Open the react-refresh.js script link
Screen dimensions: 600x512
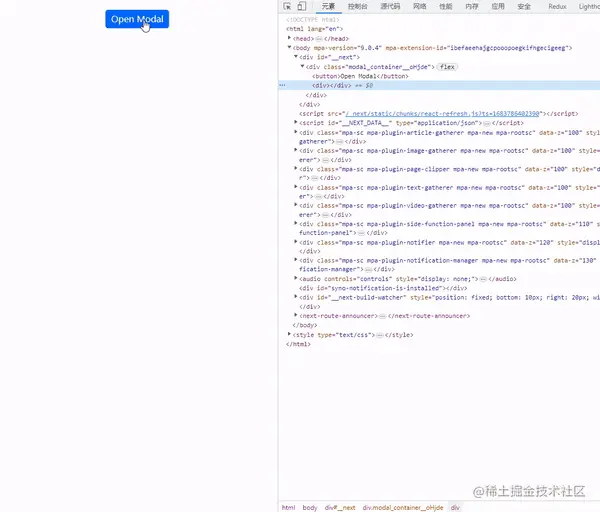click(442, 114)
